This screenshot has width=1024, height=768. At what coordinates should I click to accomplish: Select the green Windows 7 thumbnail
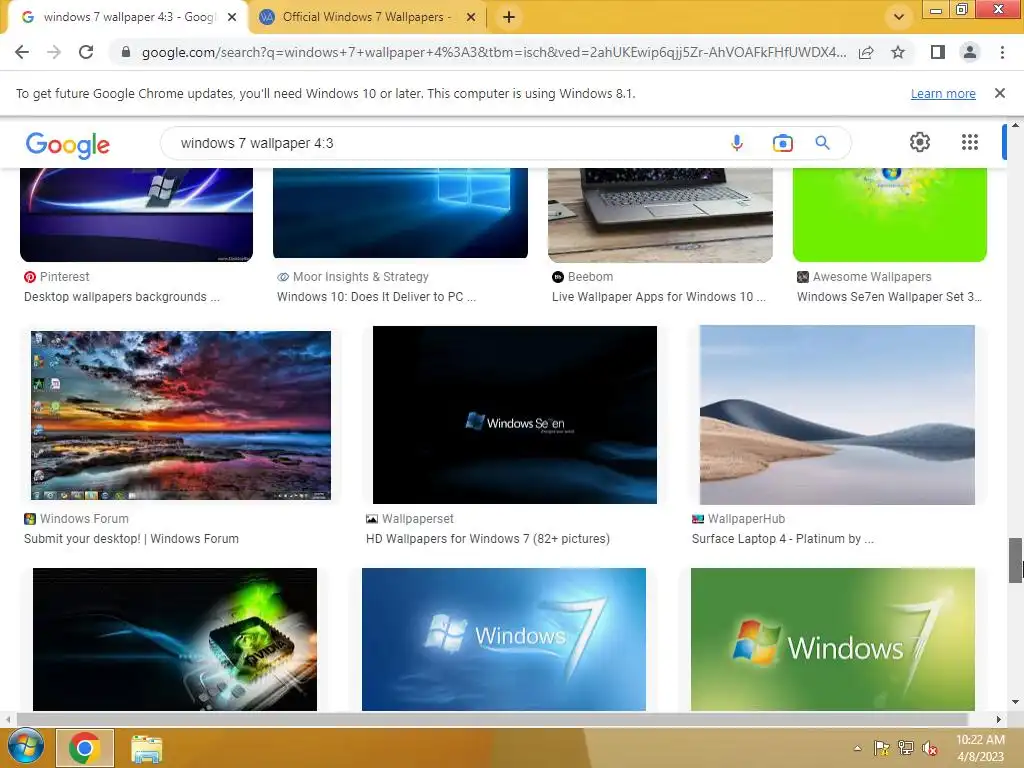[x=833, y=639]
